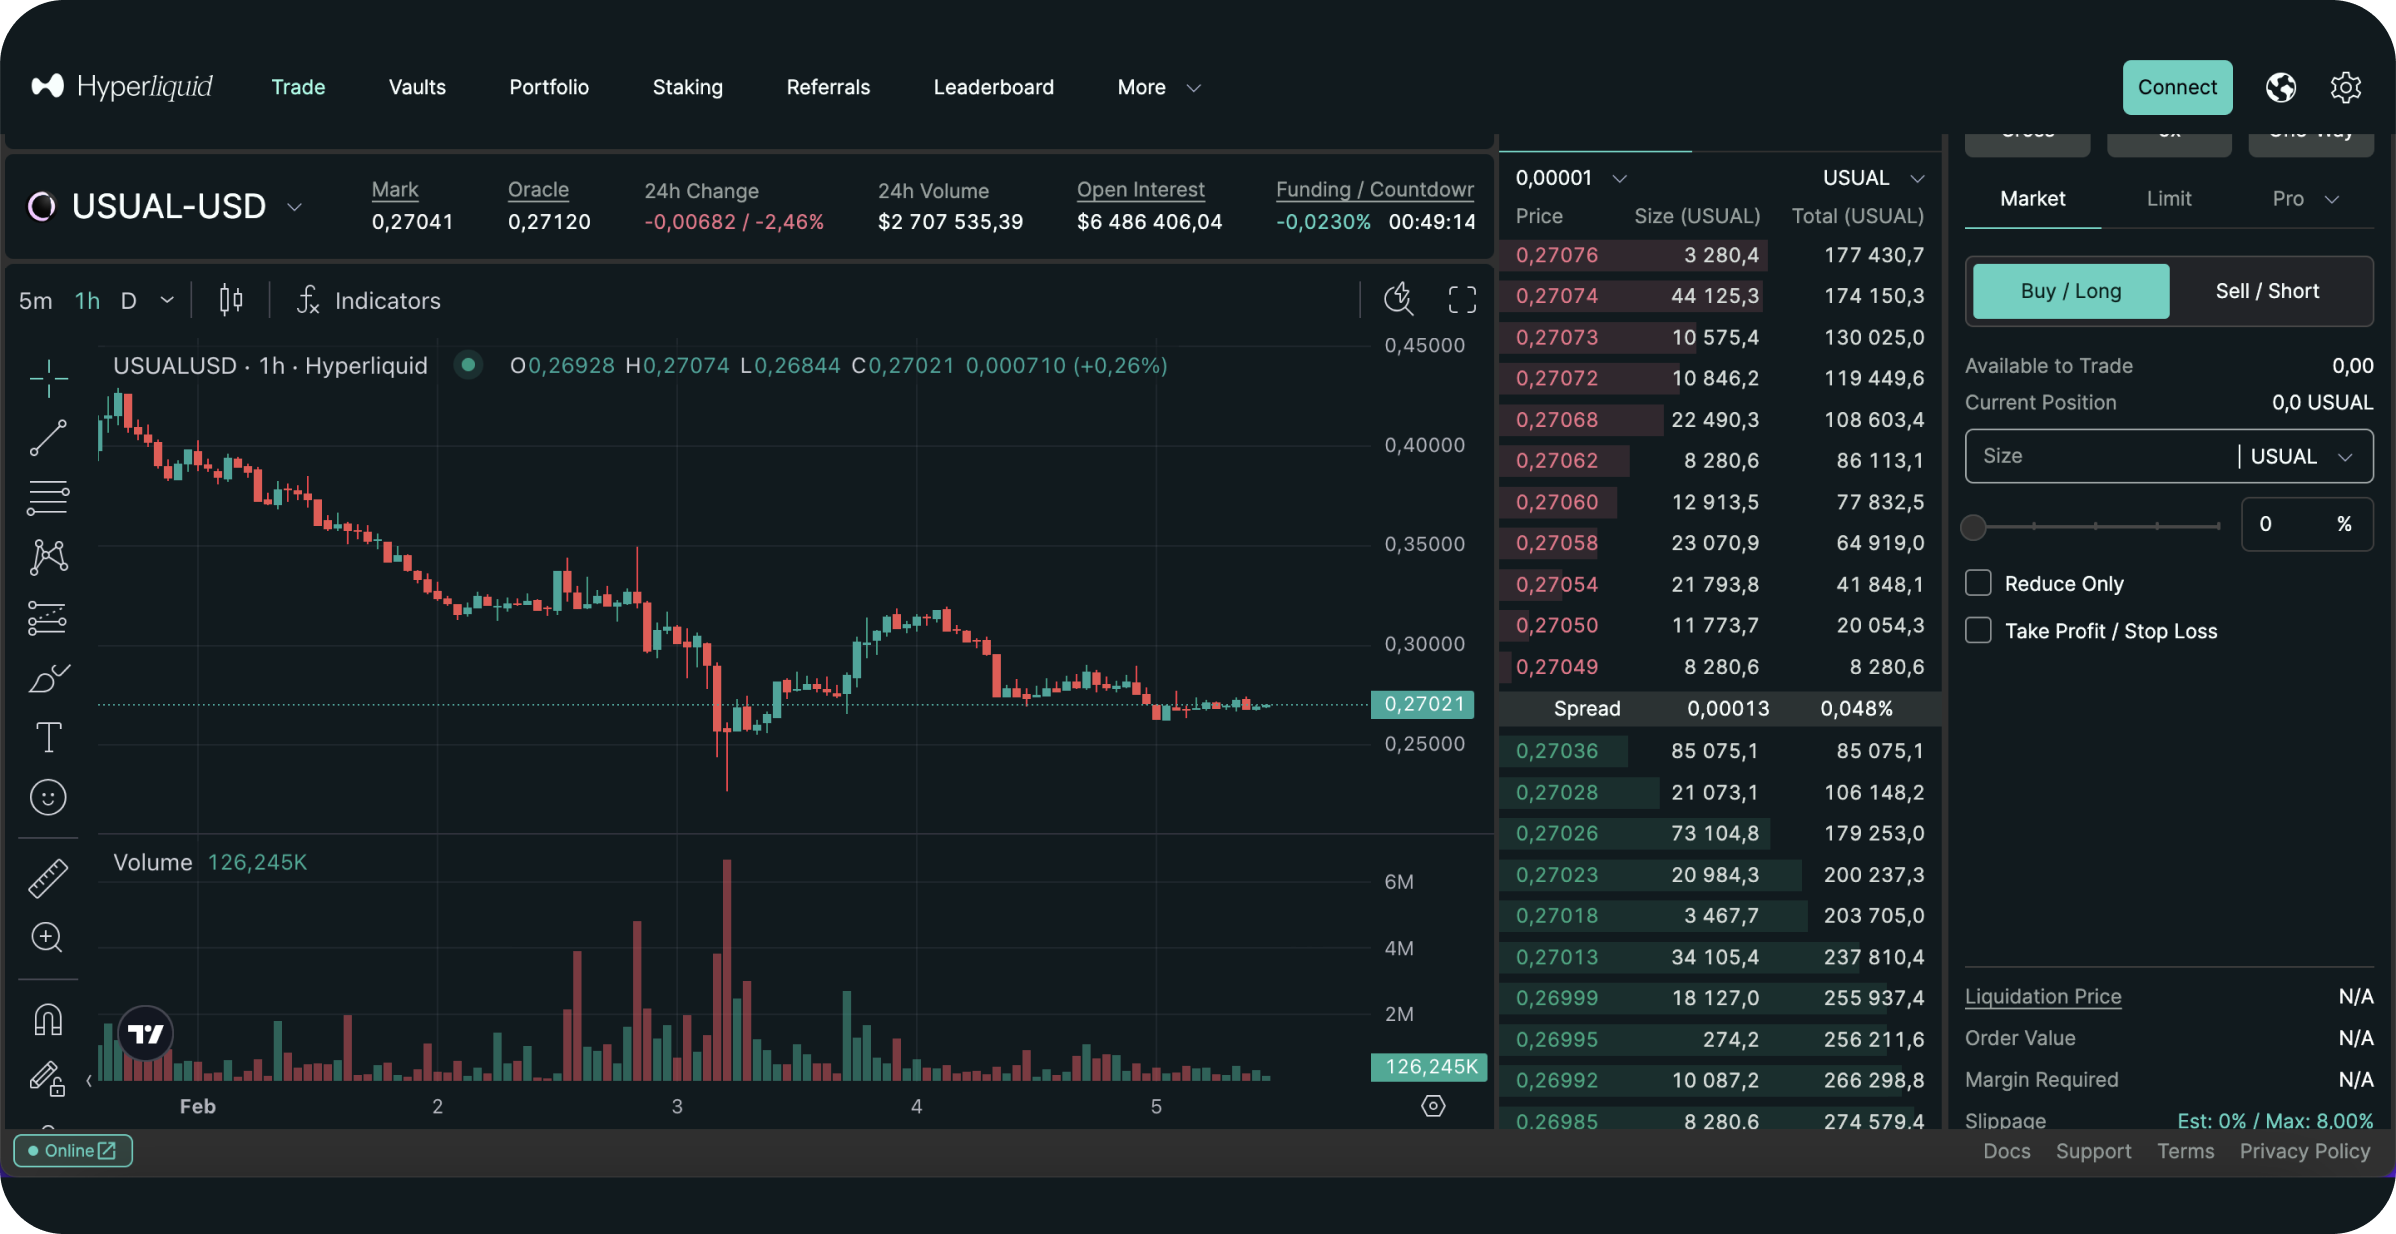Open the Online status external link
The height and width of the screenshot is (1234, 2396).
pyautogui.click(x=73, y=1151)
